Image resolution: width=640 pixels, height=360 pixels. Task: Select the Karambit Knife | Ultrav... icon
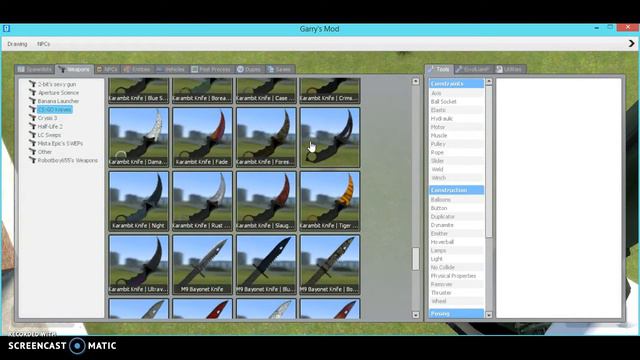pos(138,264)
